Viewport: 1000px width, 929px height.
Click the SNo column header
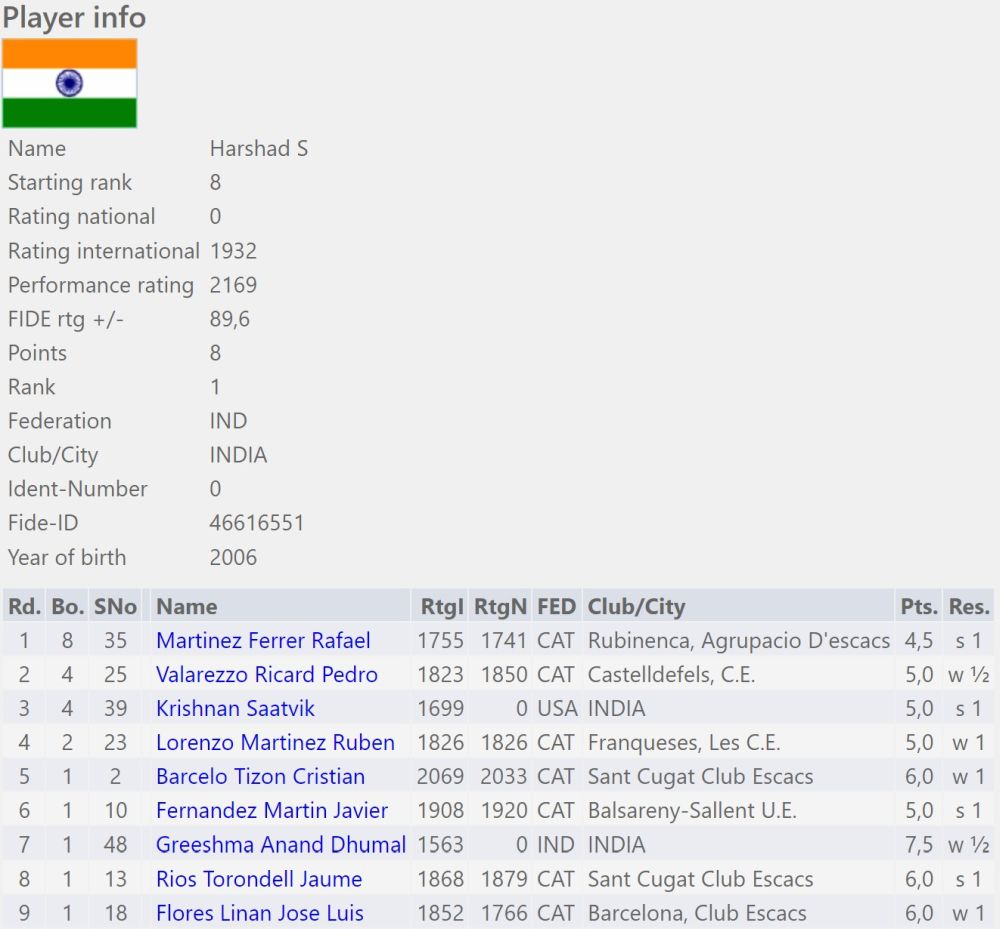pyautogui.click(x=115, y=607)
